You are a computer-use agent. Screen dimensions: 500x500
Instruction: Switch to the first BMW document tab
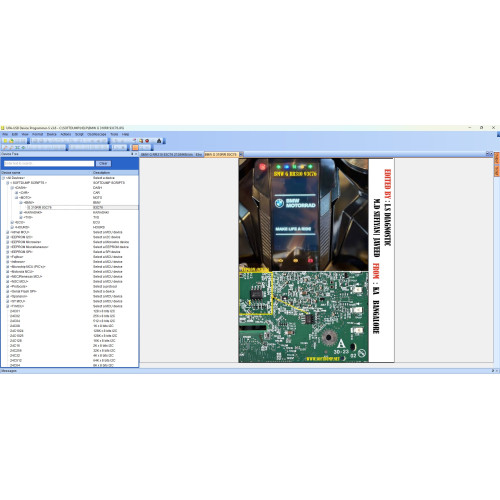coord(167,154)
